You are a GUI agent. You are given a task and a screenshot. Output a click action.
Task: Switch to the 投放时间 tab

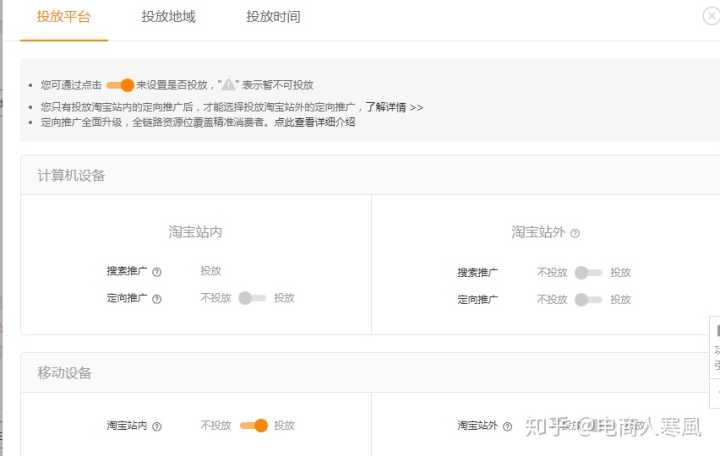tap(273, 17)
